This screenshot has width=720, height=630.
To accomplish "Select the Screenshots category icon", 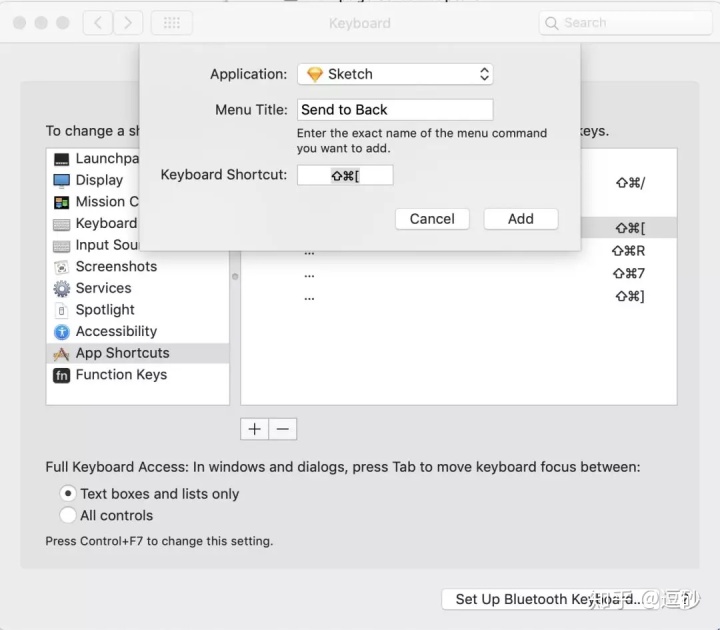I will tap(62, 267).
